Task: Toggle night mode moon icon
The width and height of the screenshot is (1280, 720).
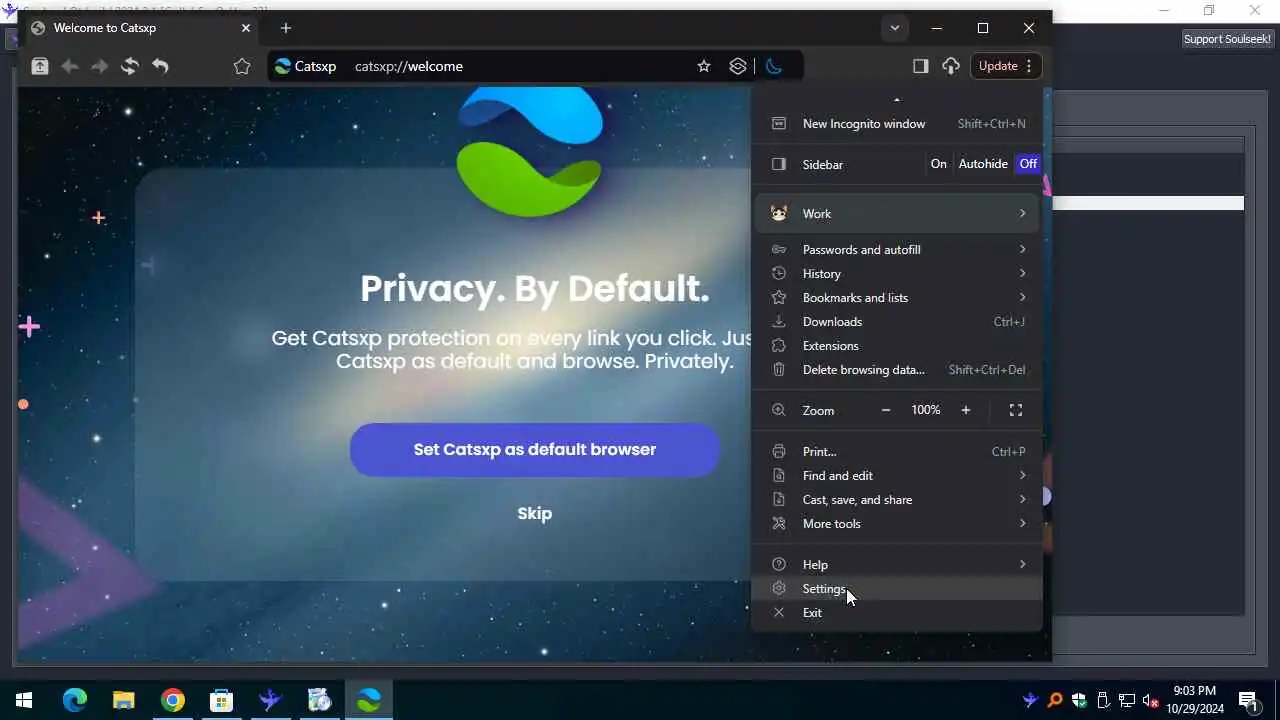Action: coord(773,66)
